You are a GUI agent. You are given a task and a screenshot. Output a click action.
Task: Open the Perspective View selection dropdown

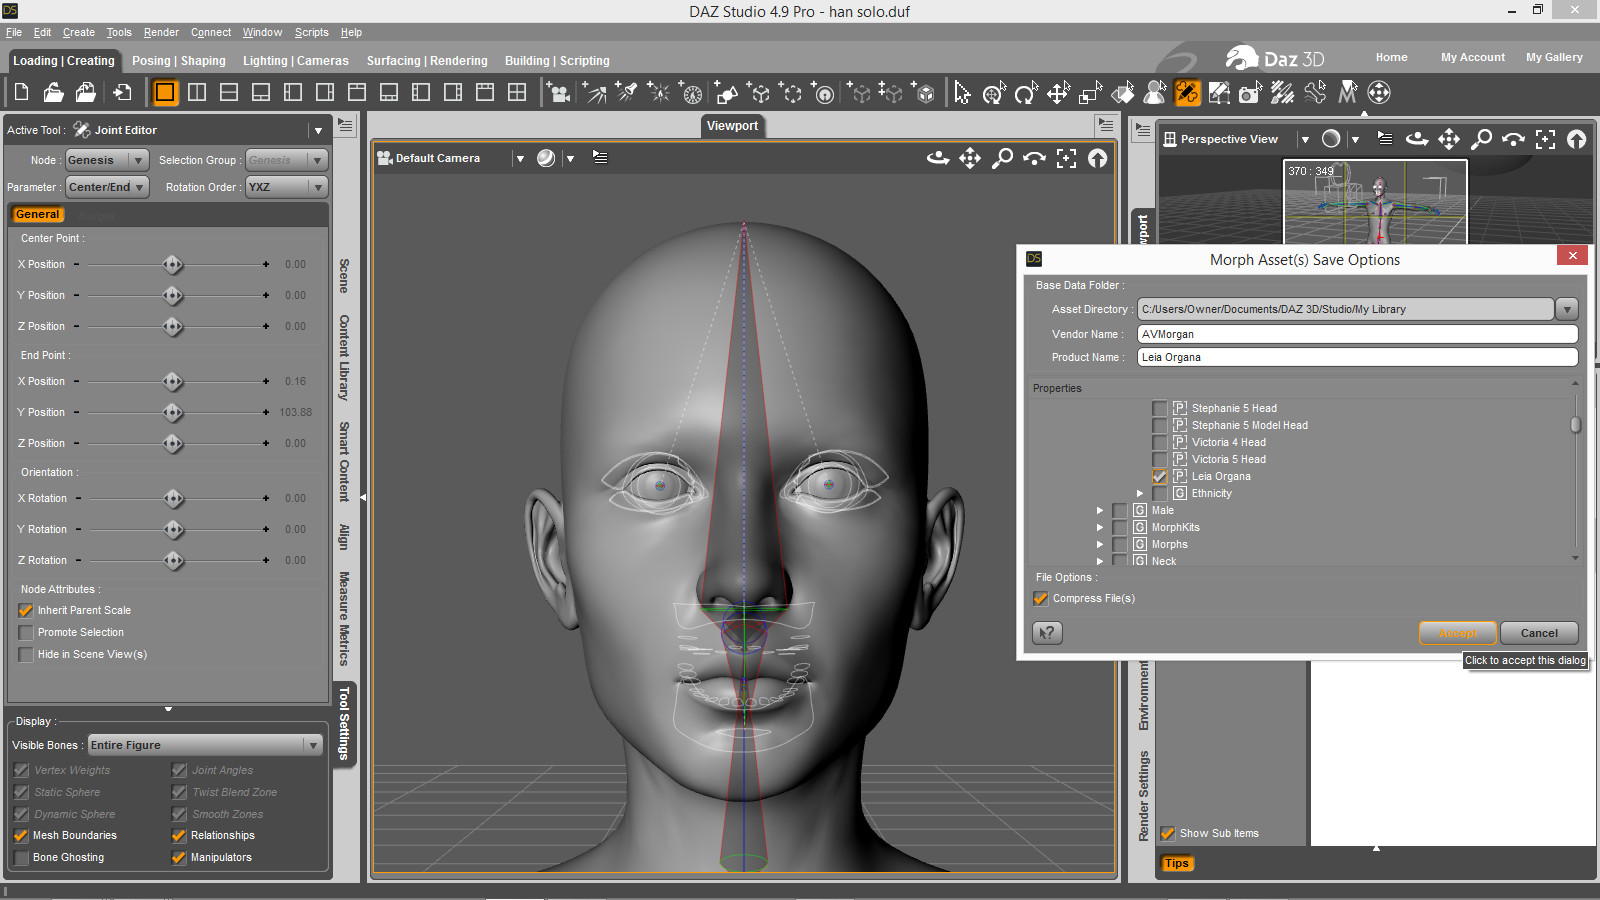[x=1304, y=139]
